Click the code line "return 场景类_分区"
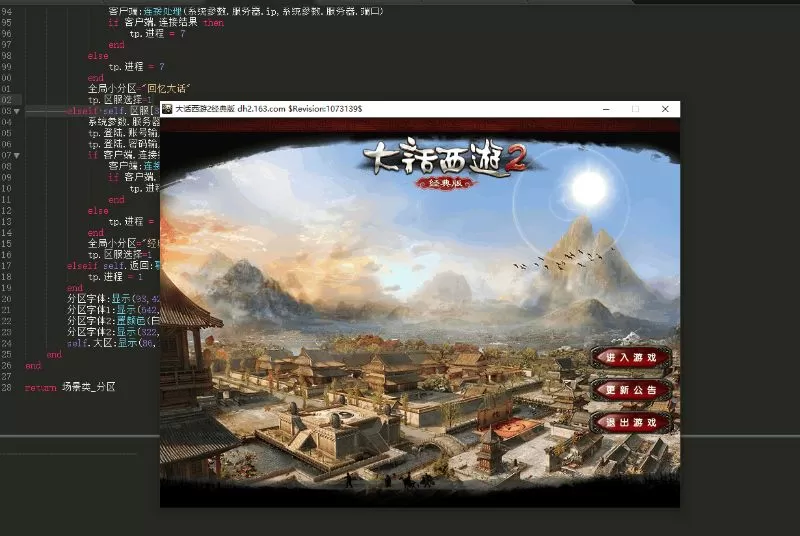Viewport: 800px width, 536px height. [70, 387]
